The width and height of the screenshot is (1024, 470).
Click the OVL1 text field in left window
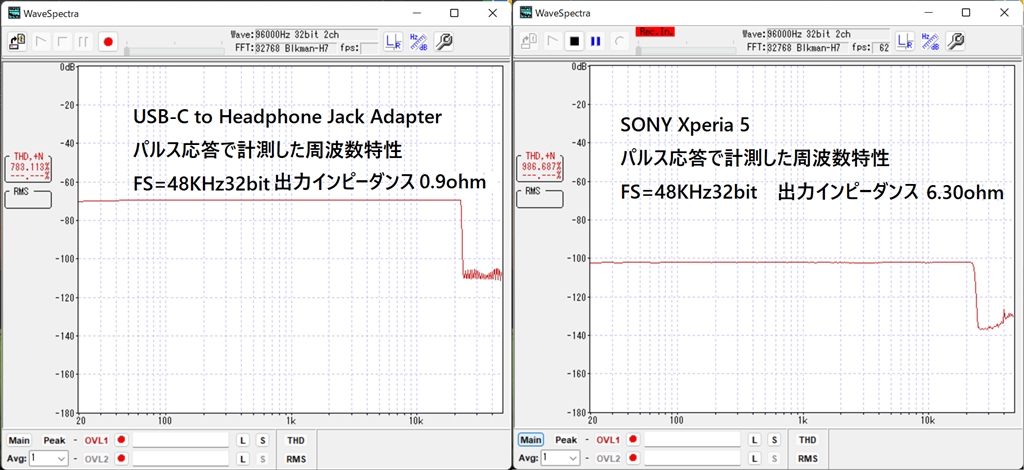click(x=180, y=441)
